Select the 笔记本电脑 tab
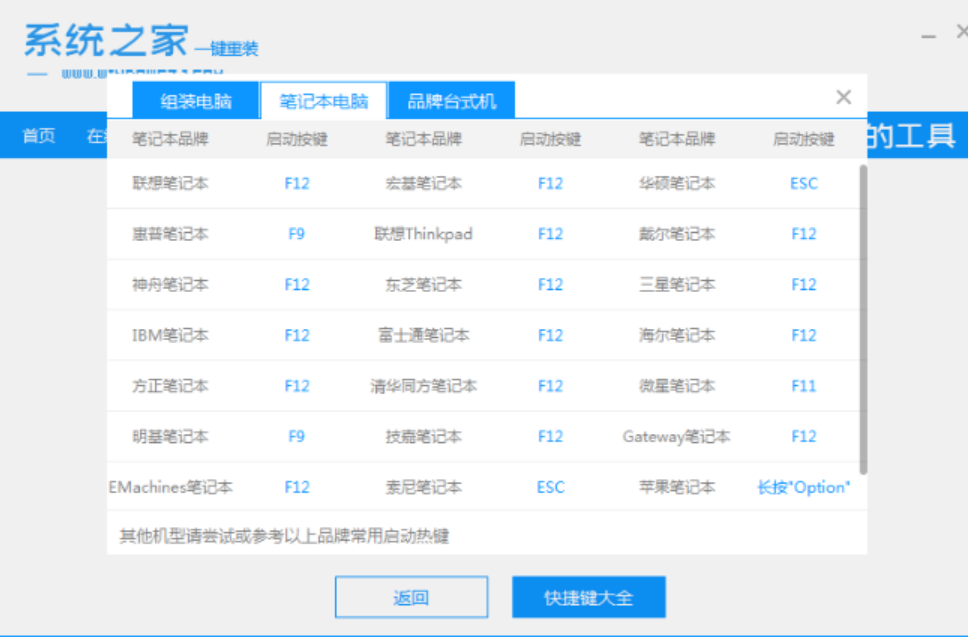This screenshot has height=642, width=968. [x=323, y=101]
